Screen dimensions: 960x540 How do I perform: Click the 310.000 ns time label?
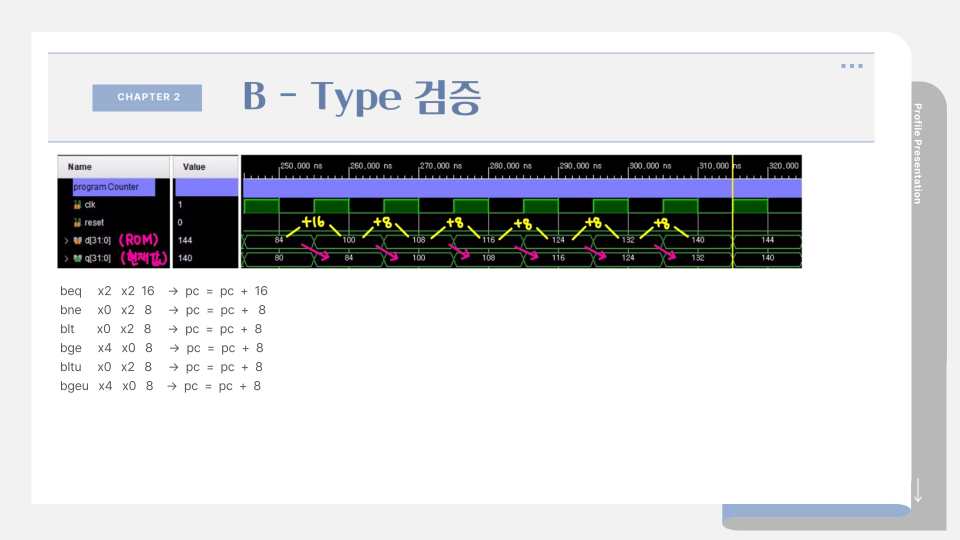(x=720, y=166)
